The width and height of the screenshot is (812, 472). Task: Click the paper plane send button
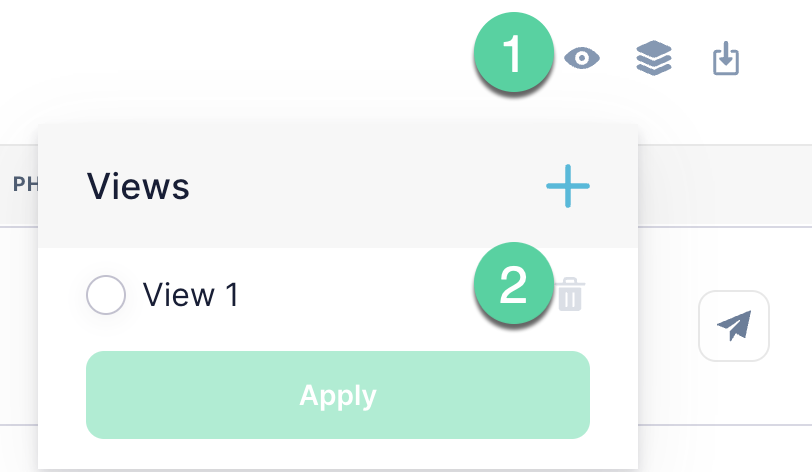pyautogui.click(x=734, y=325)
